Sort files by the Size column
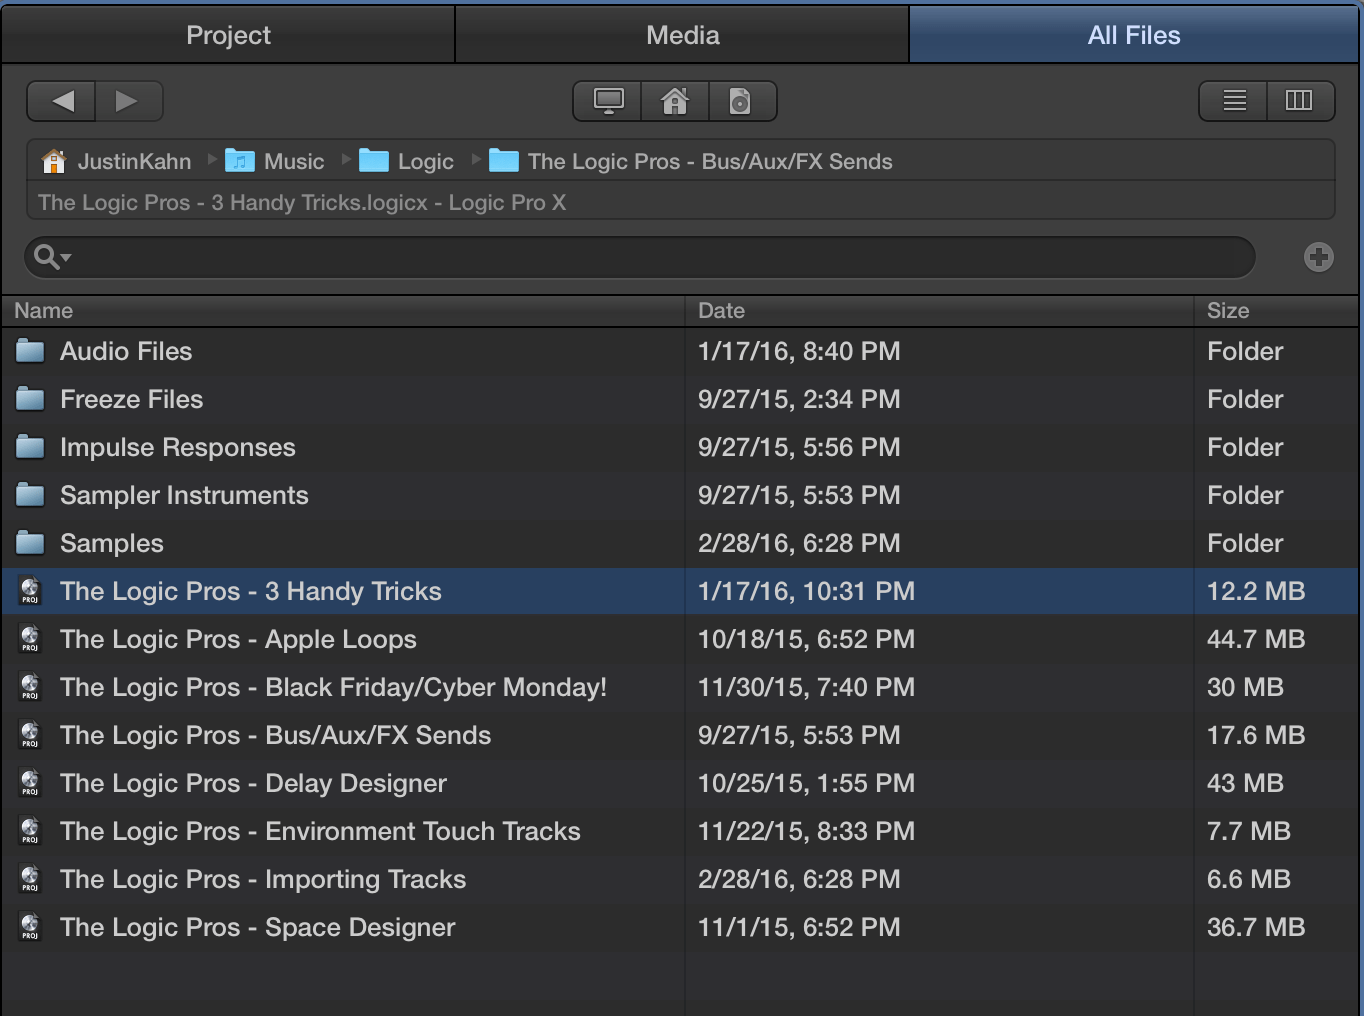1364x1016 pixels. click(1228, 311)
